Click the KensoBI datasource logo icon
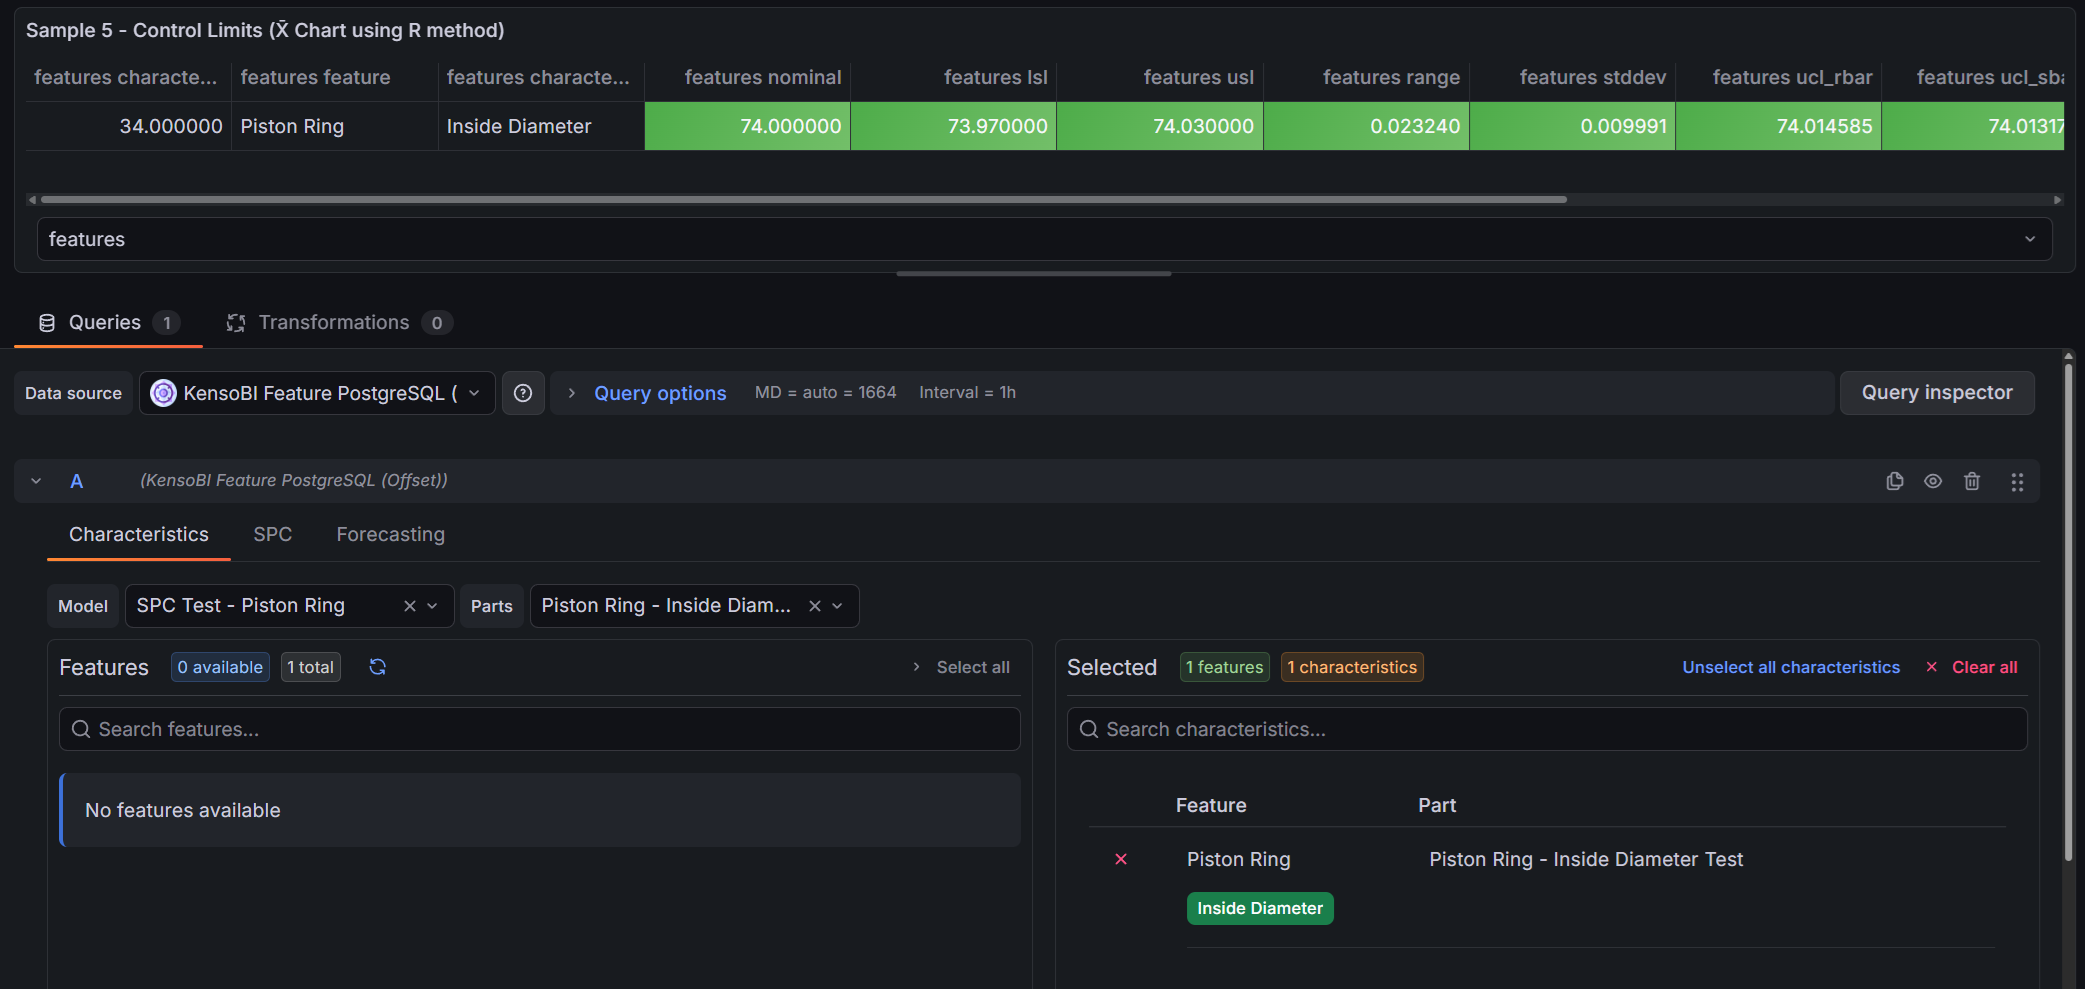 tap(163, 392)
